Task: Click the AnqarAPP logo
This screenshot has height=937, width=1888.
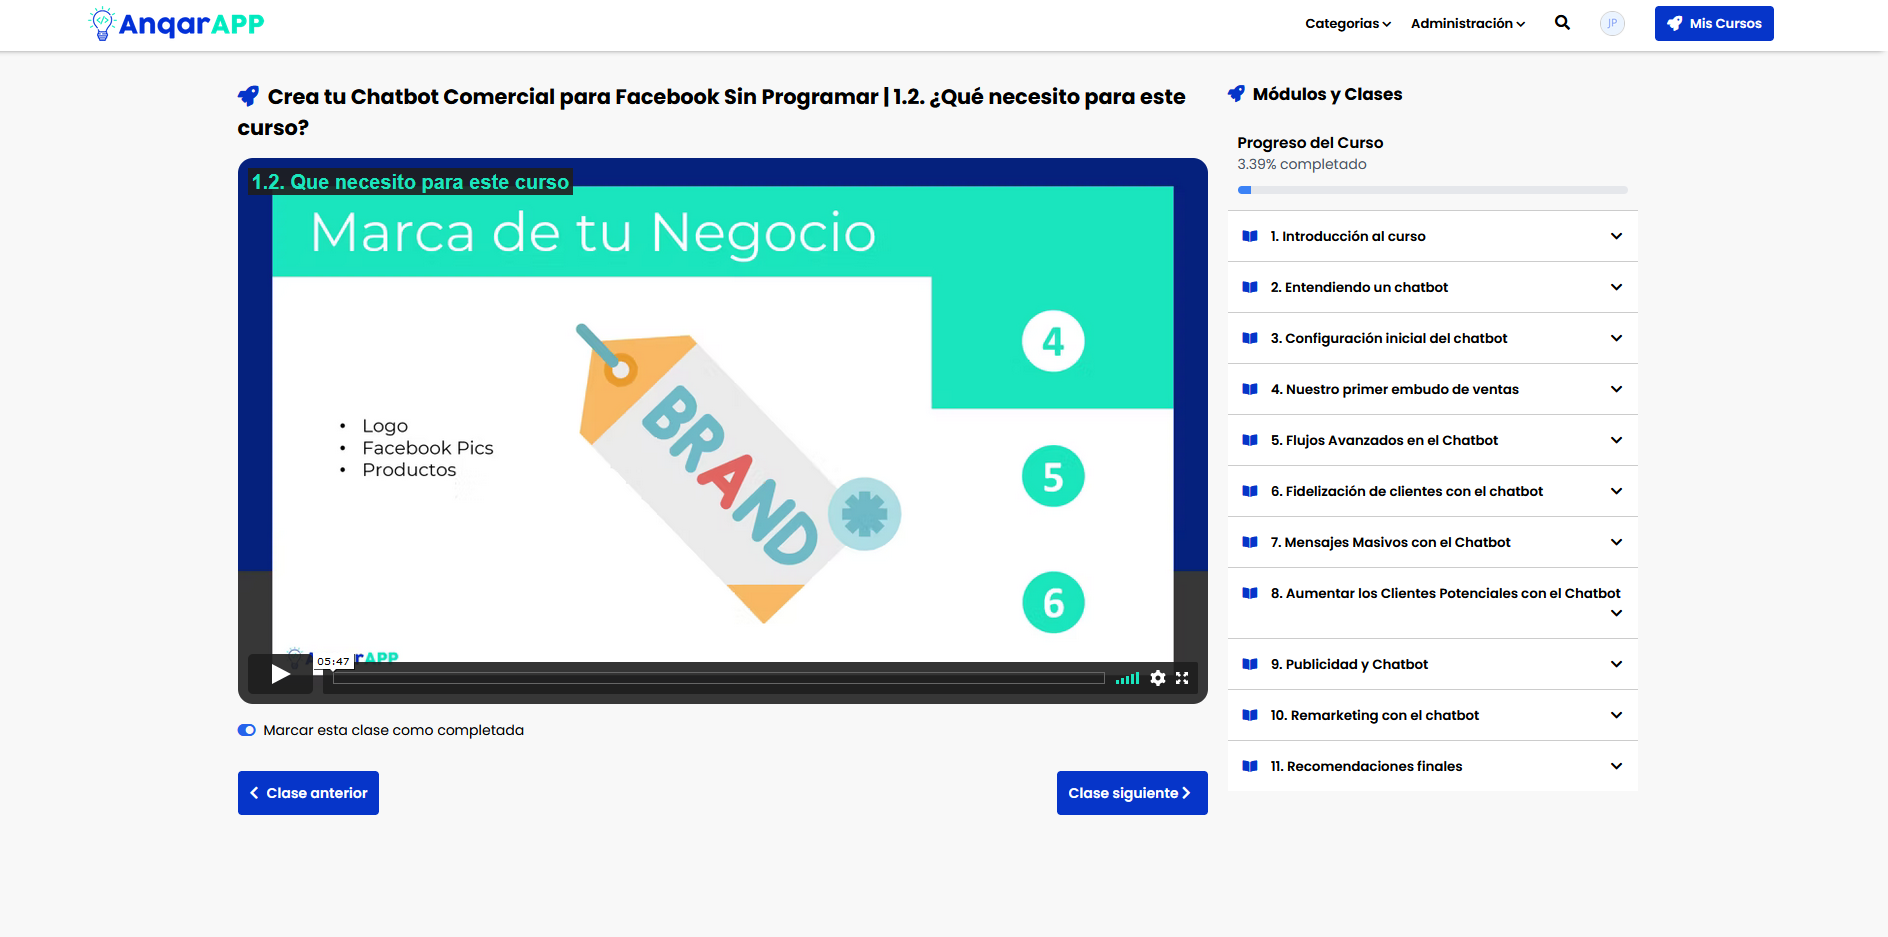Action: [x=175, y=22]
